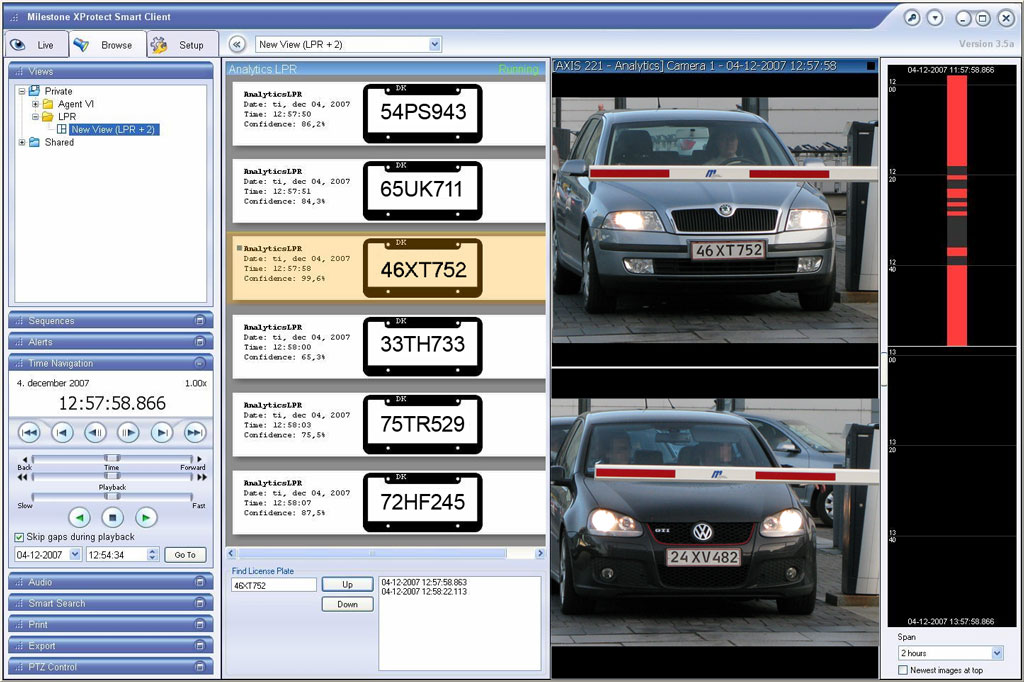Stop playback with square button
Viewport: 1024px width, 682px height.
[112, 518]
